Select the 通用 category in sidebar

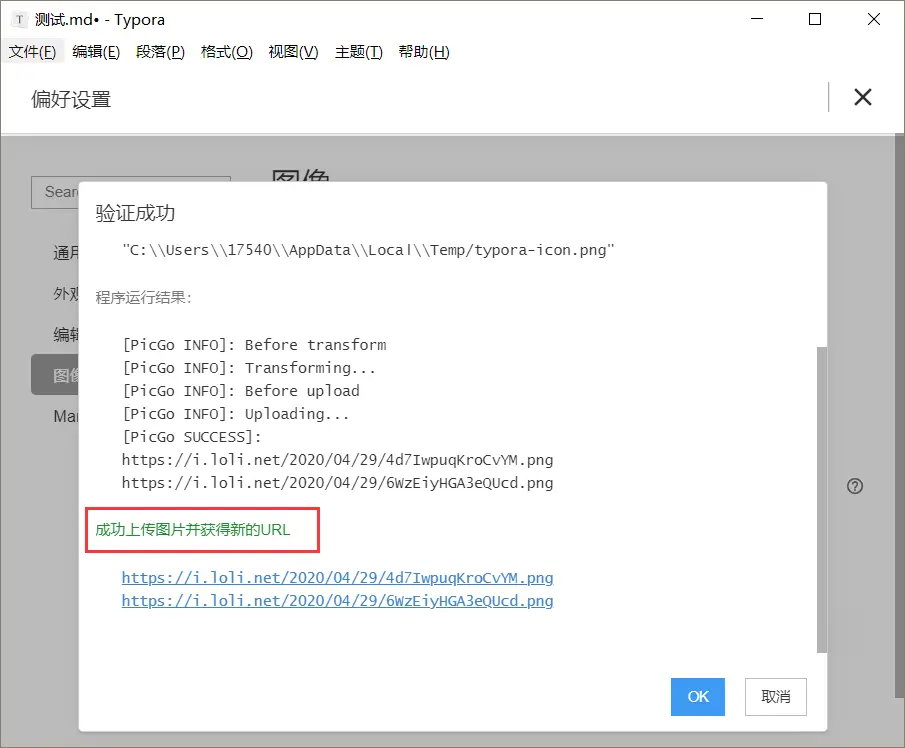[66, 253]
